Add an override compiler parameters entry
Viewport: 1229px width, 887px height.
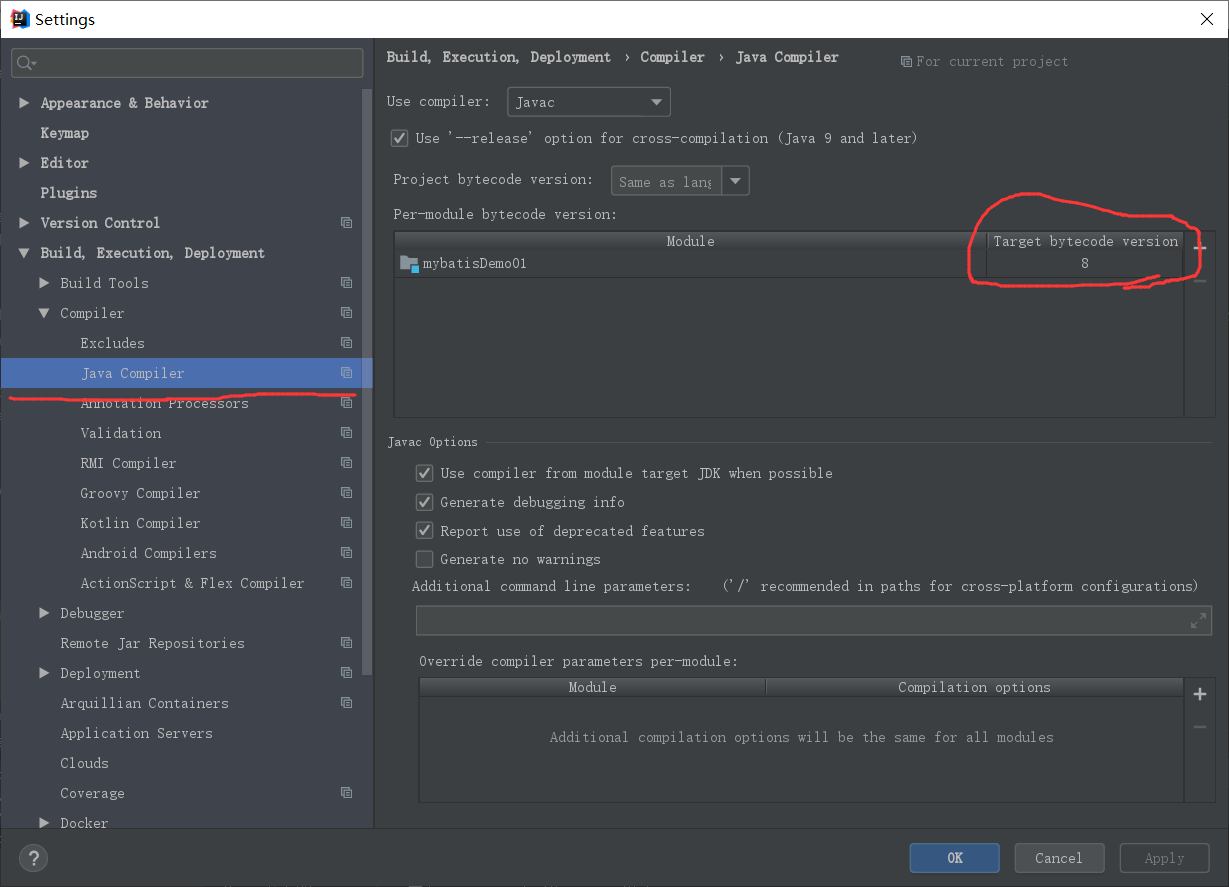[1200, 694]
